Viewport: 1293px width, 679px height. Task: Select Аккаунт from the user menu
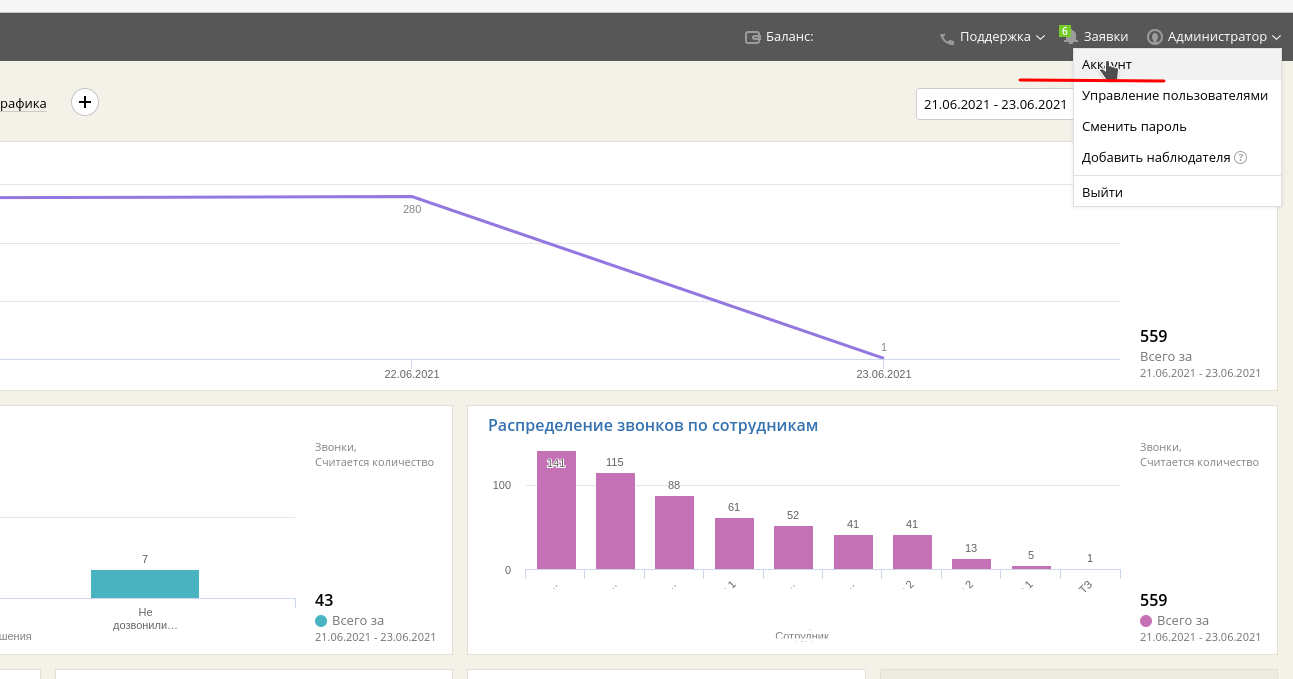point(1177,64)
